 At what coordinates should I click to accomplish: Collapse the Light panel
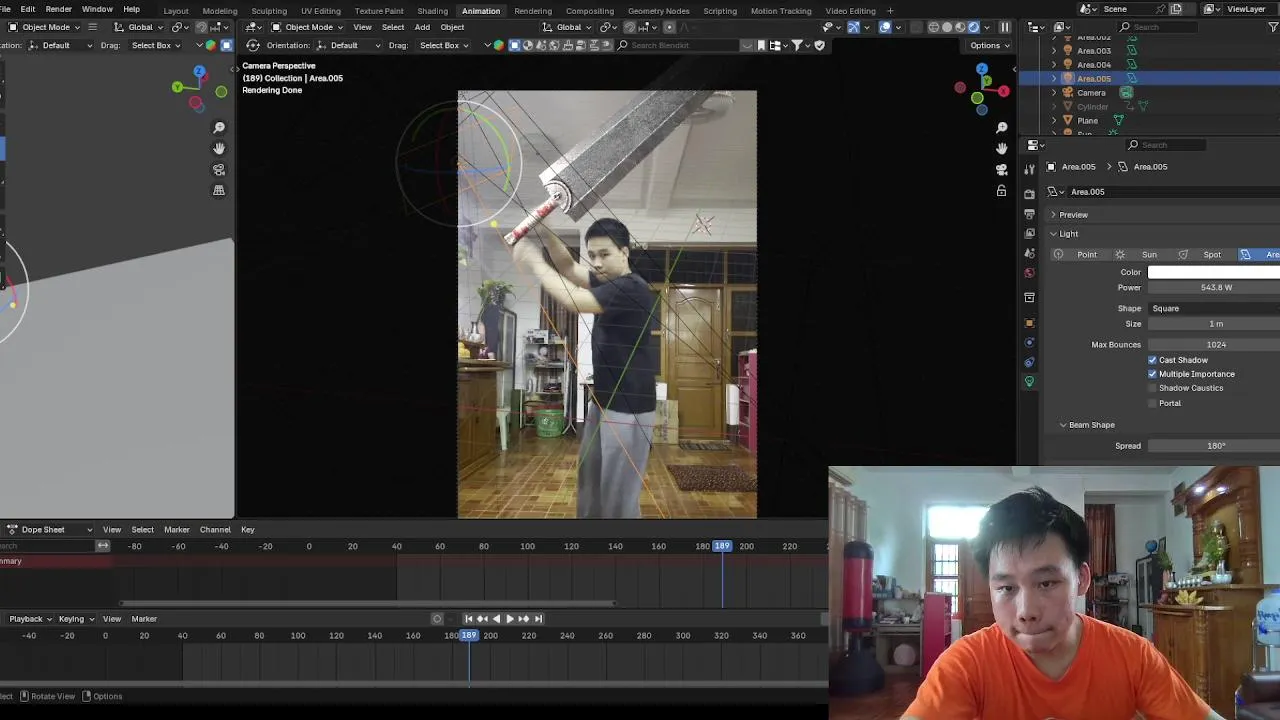click(x=1053, y=234)
